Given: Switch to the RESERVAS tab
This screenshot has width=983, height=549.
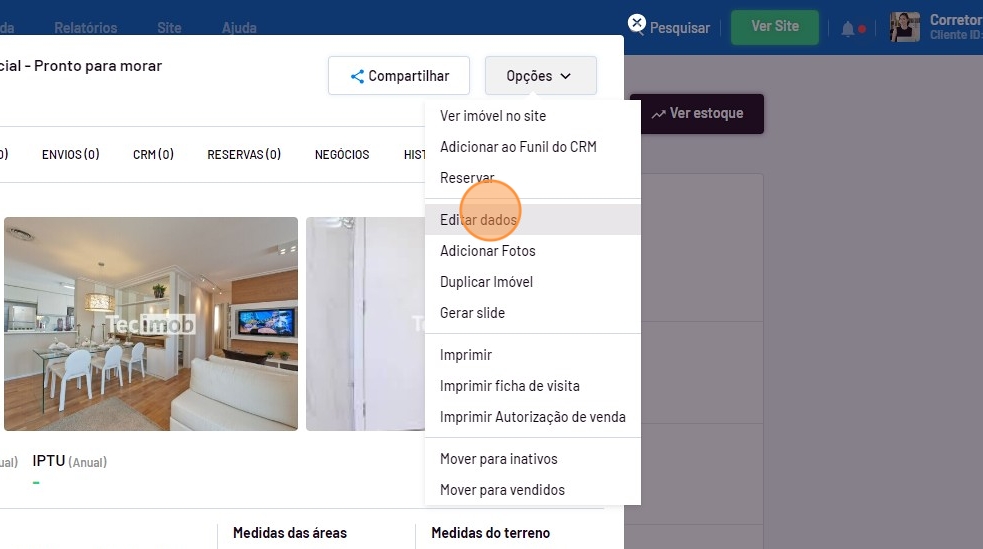Looking at the screenshot, I should (244, 155).
